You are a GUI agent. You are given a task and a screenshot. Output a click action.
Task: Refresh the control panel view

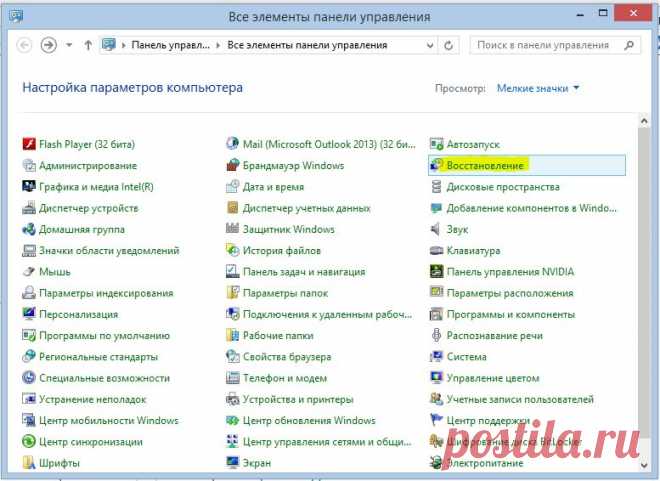pos(448,45)
